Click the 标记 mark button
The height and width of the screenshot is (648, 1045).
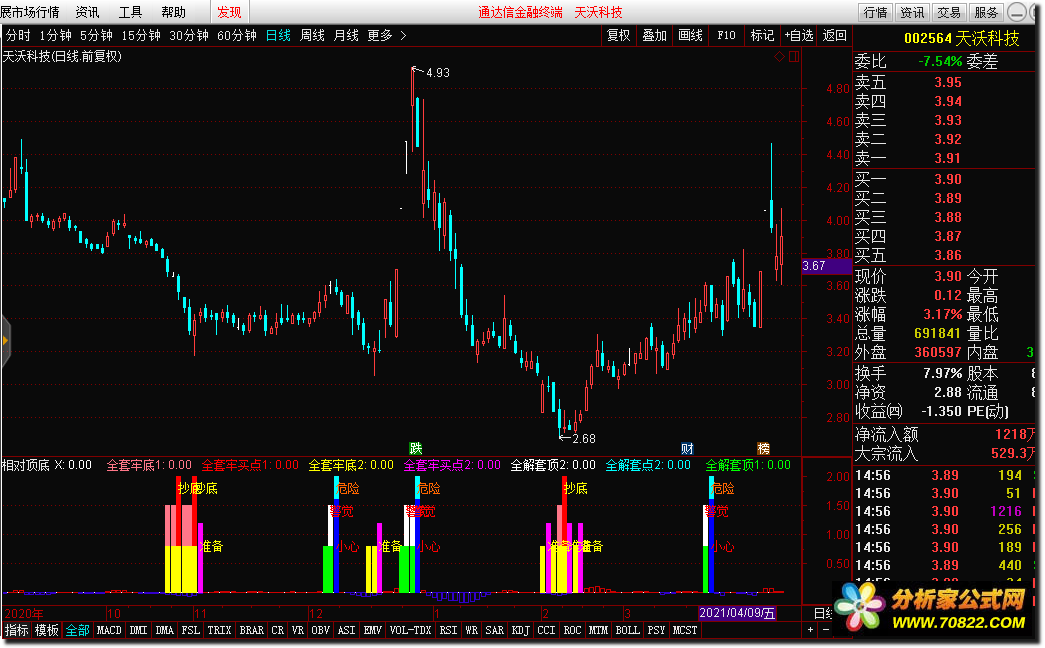click(762, 35)
